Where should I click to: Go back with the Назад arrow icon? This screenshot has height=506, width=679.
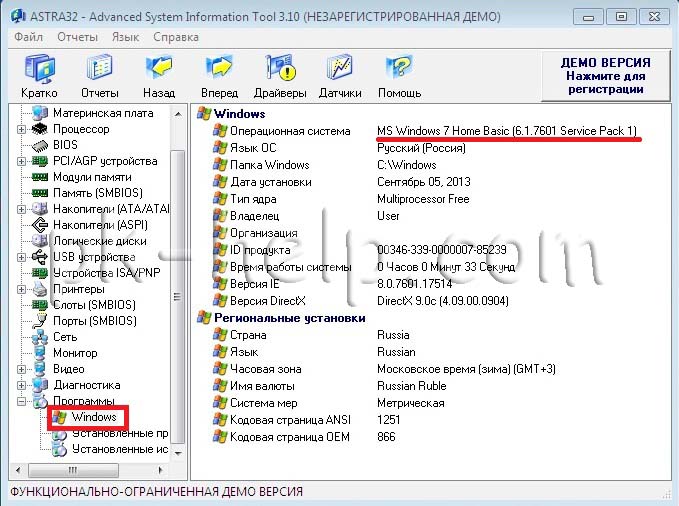point(159,76)
